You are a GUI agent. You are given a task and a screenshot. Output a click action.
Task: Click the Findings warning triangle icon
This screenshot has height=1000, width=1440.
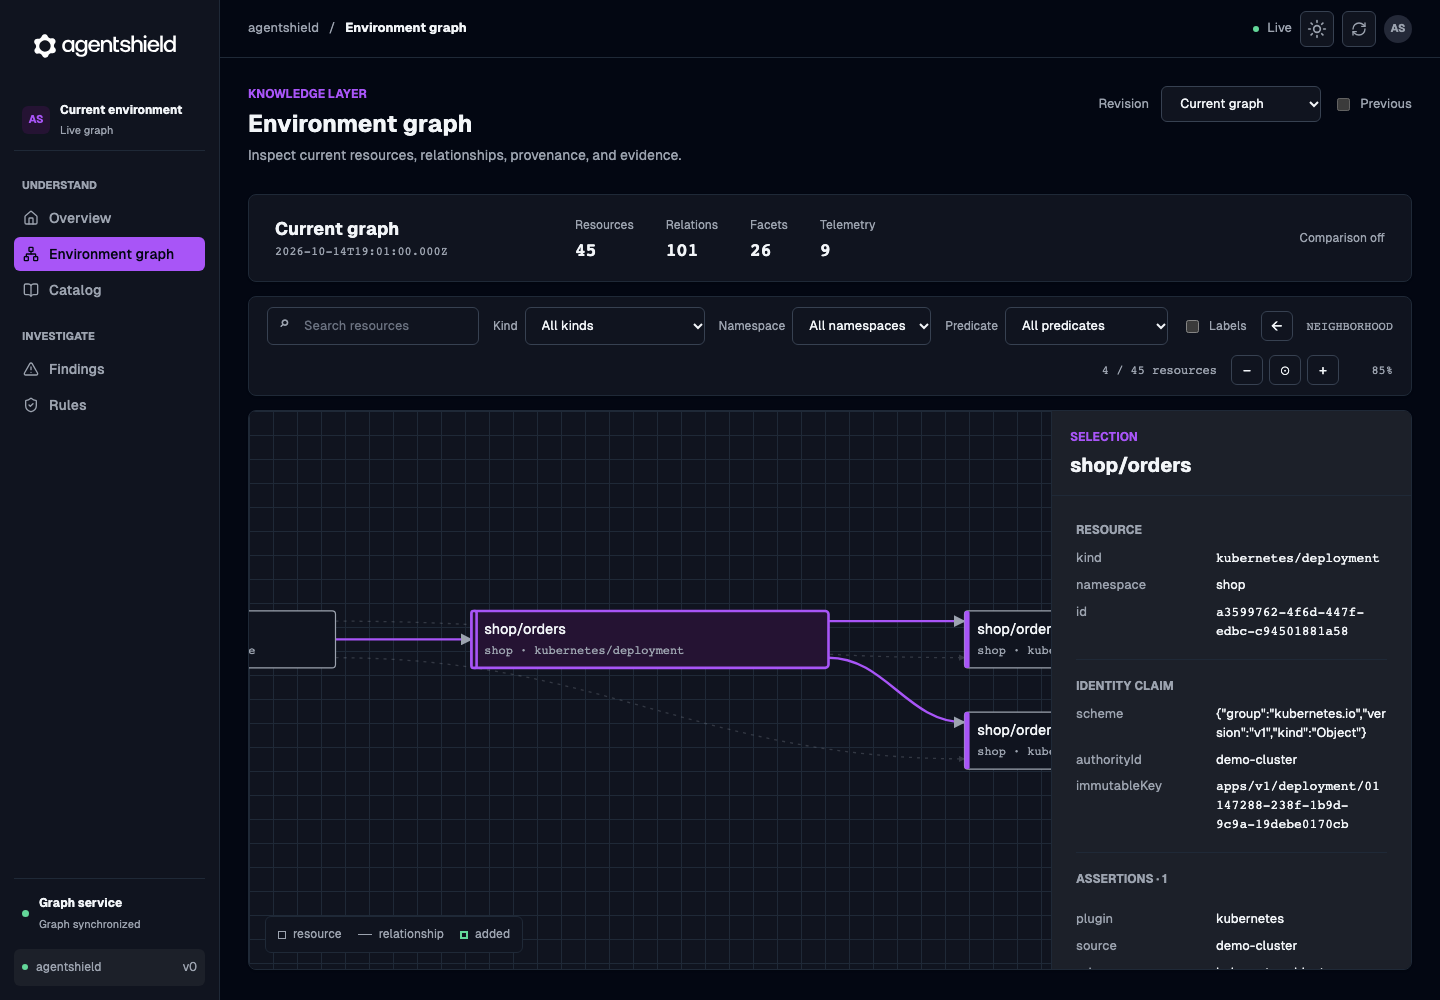pos(31,369)
